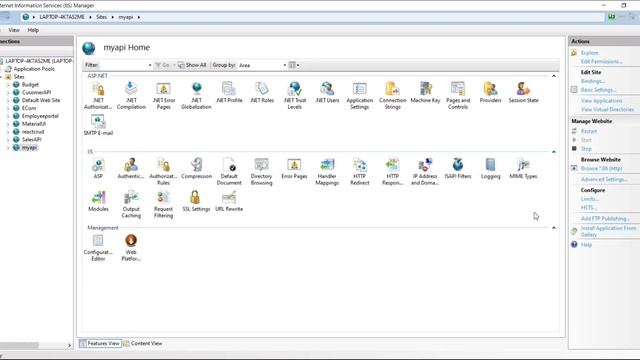This screenshot has width=640, height=360.
Task: Open .NET Users feature
Action: tap(327, 92)
